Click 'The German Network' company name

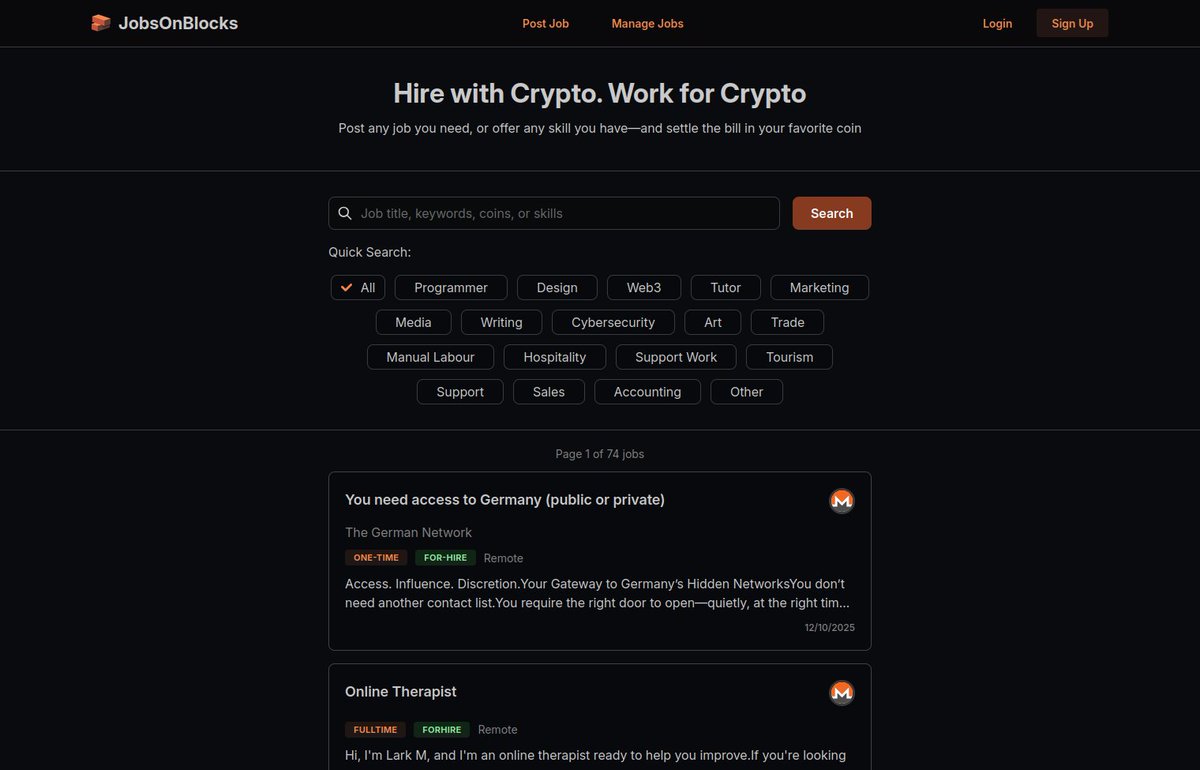click(x=408, y=532)
